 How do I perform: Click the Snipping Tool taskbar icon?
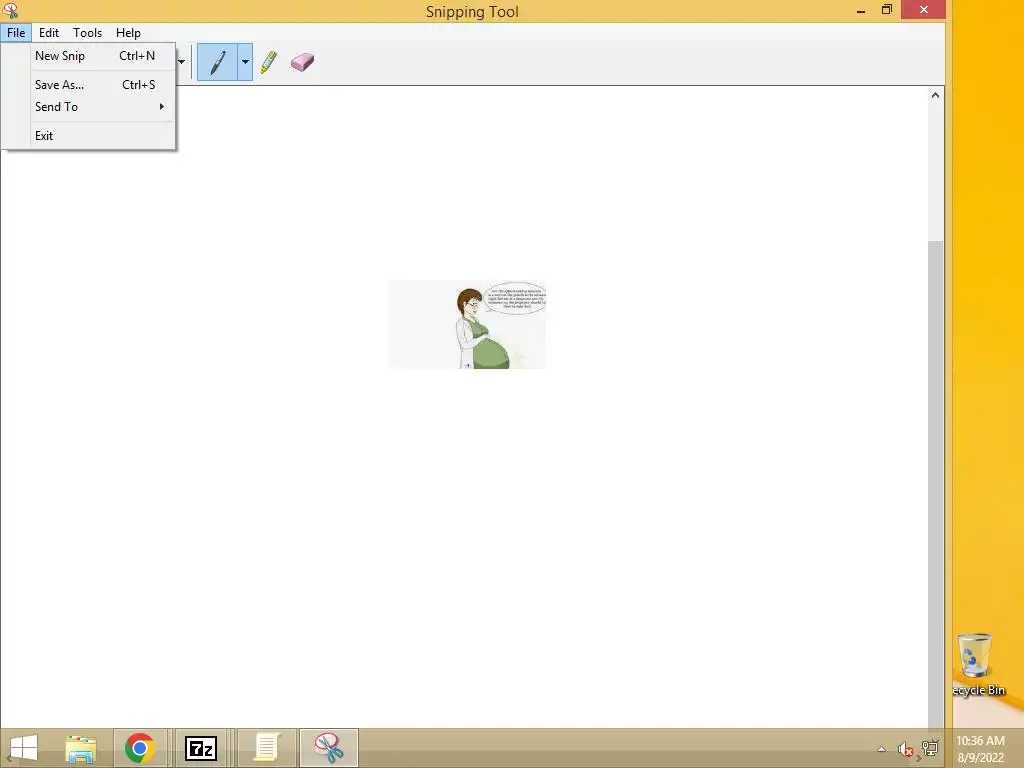328,748
